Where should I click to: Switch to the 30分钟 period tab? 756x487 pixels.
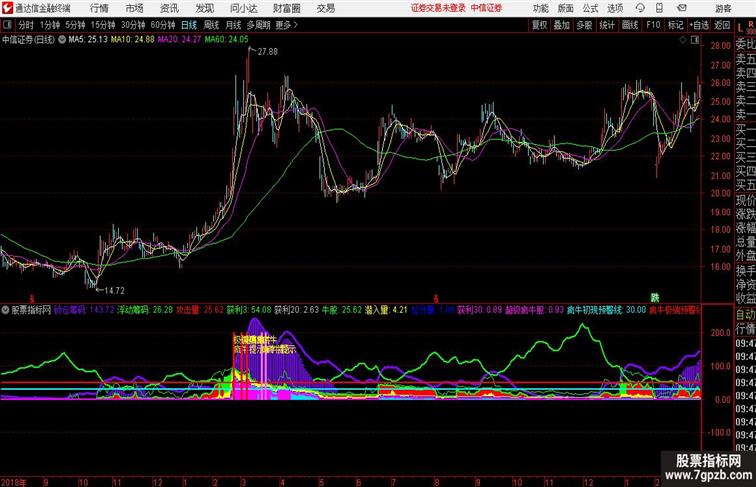[133, 25]
